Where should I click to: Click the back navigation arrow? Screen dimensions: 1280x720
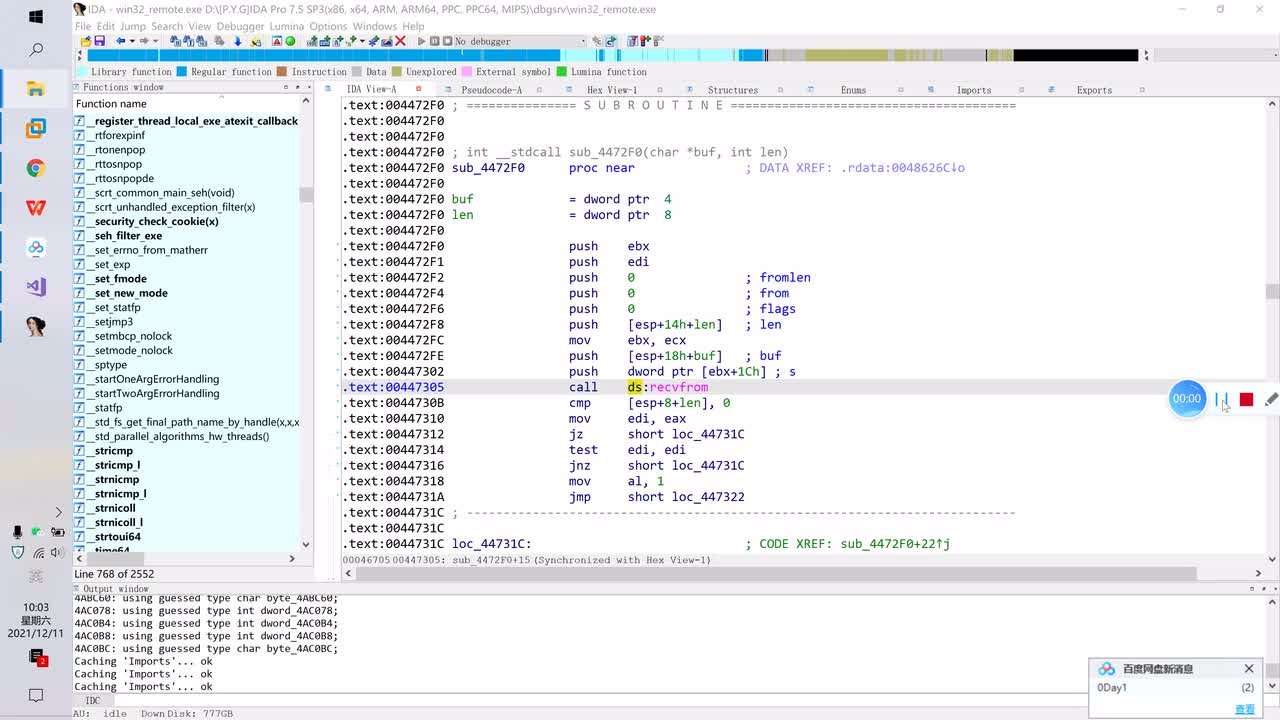120,41
